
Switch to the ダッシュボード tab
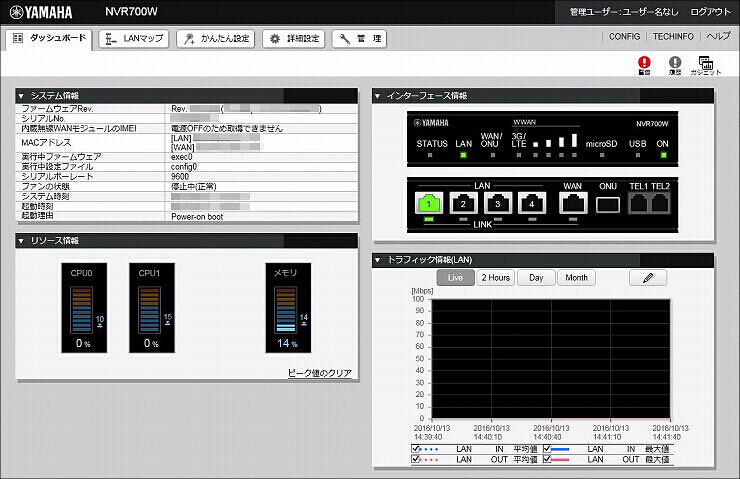[x=49, y=39]
